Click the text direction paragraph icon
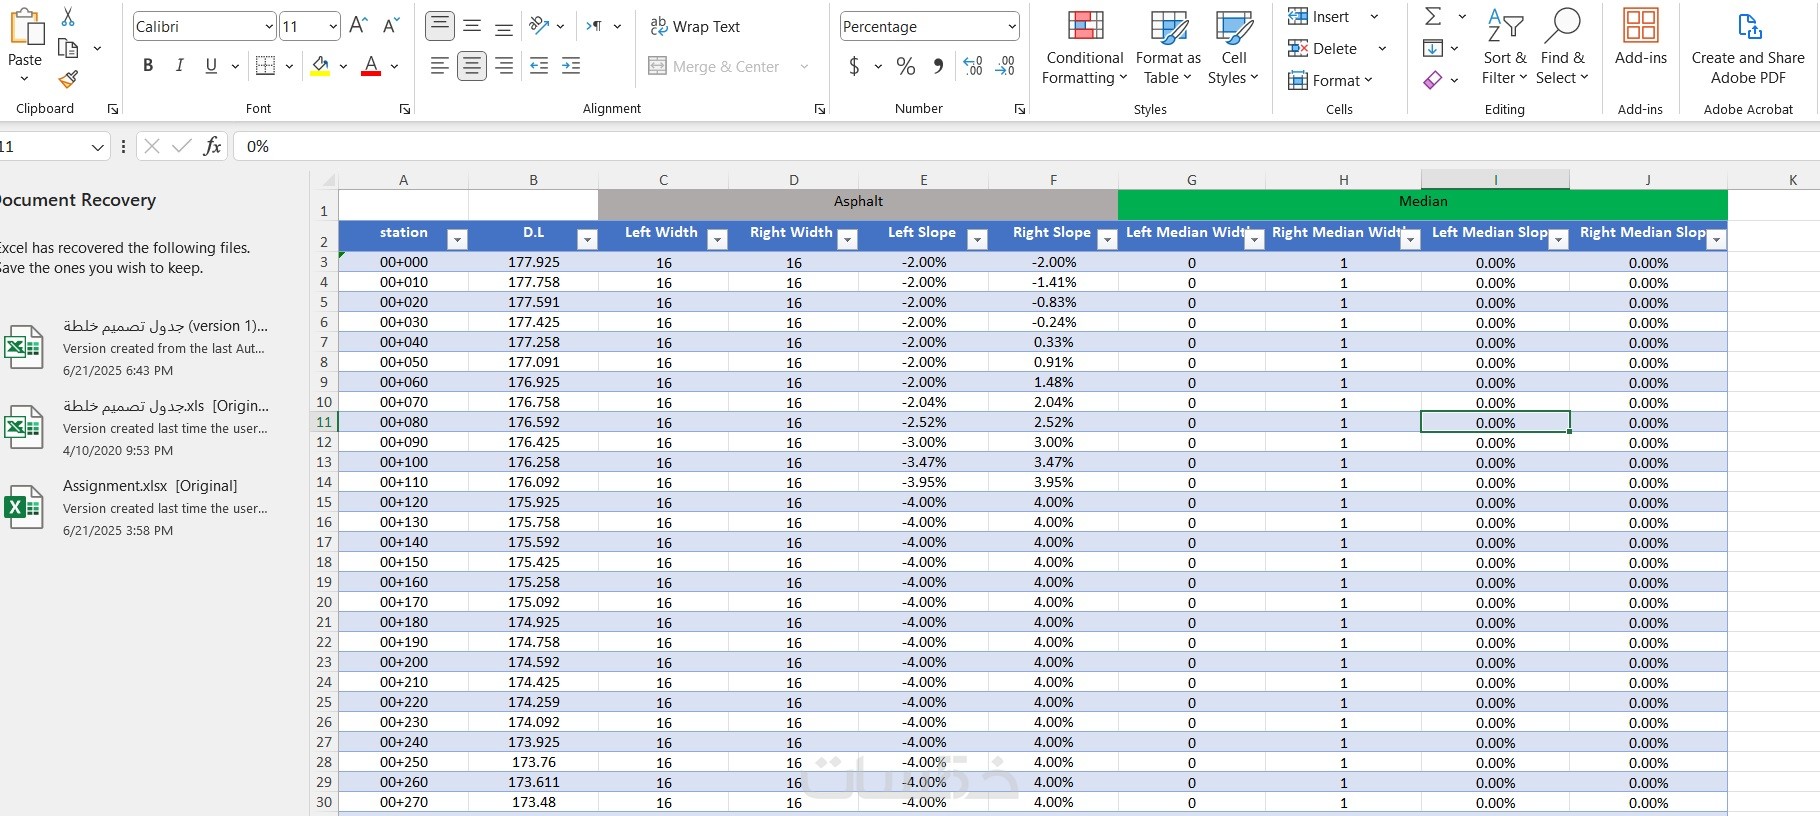1820x816 pixels. click(594, 26)
